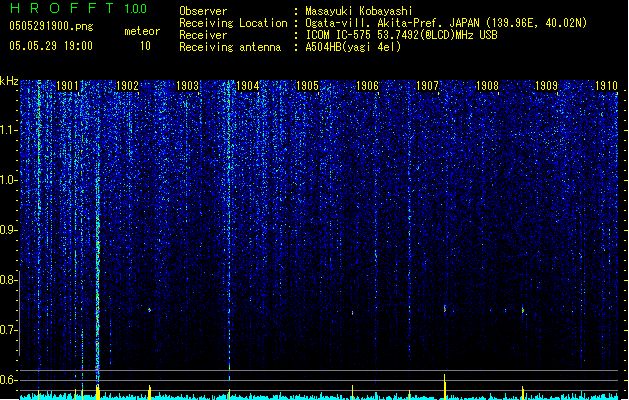The width and height of the screenshot is (629, 400).
Task: Click the 0.9 frequency axis label
Action: click(8, 230)
